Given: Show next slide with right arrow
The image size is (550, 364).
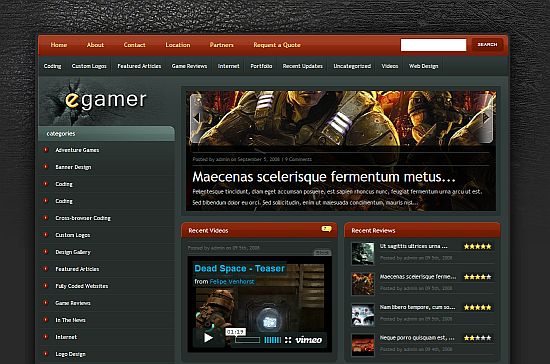Looking at the screenshot, I should tap(486, 118).
